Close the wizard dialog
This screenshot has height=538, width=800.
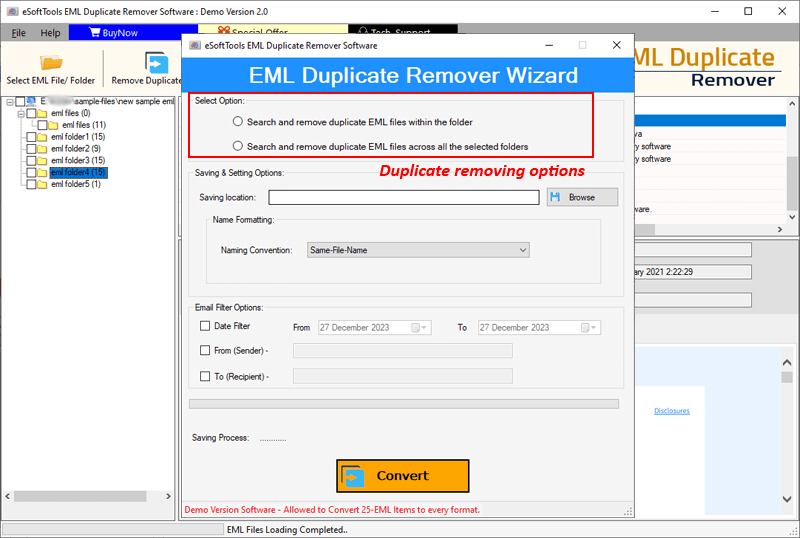tap(616, 45)
